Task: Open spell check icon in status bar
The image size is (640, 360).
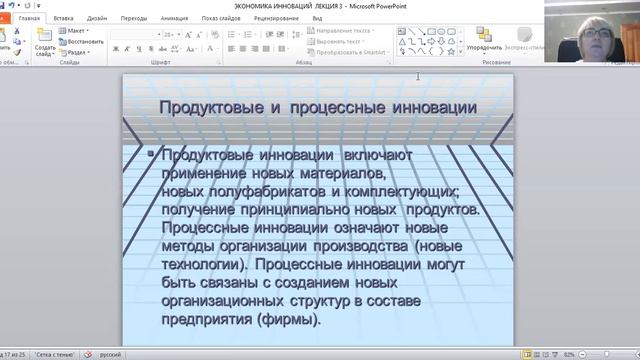Action: click(x=88, y=355)
